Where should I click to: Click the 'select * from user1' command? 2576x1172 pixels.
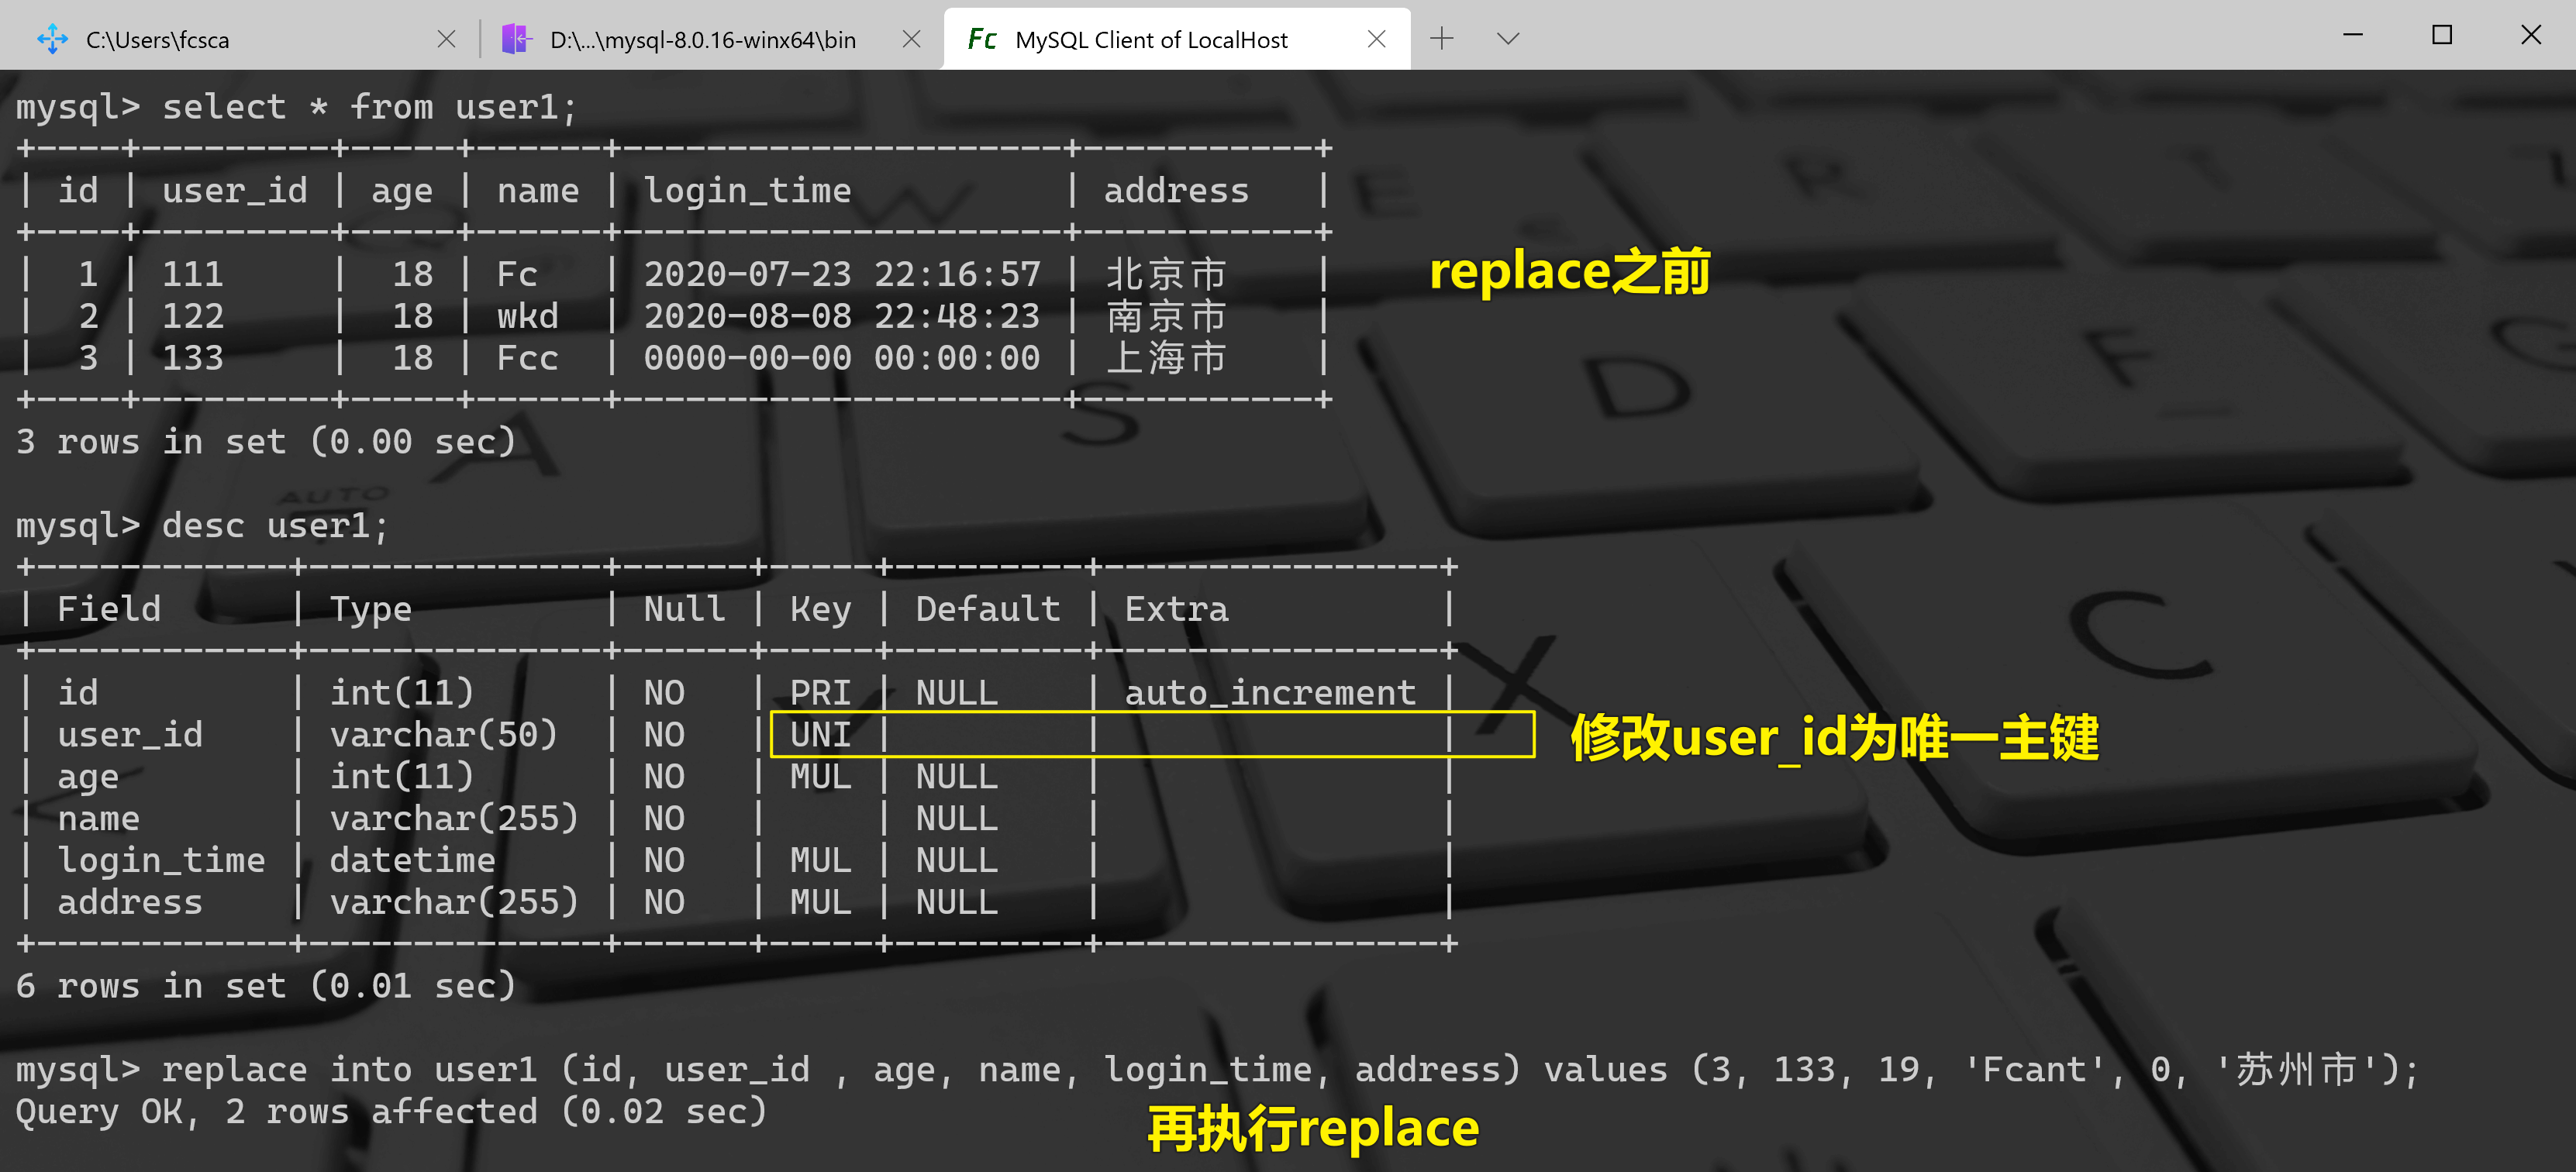[368, 107]
